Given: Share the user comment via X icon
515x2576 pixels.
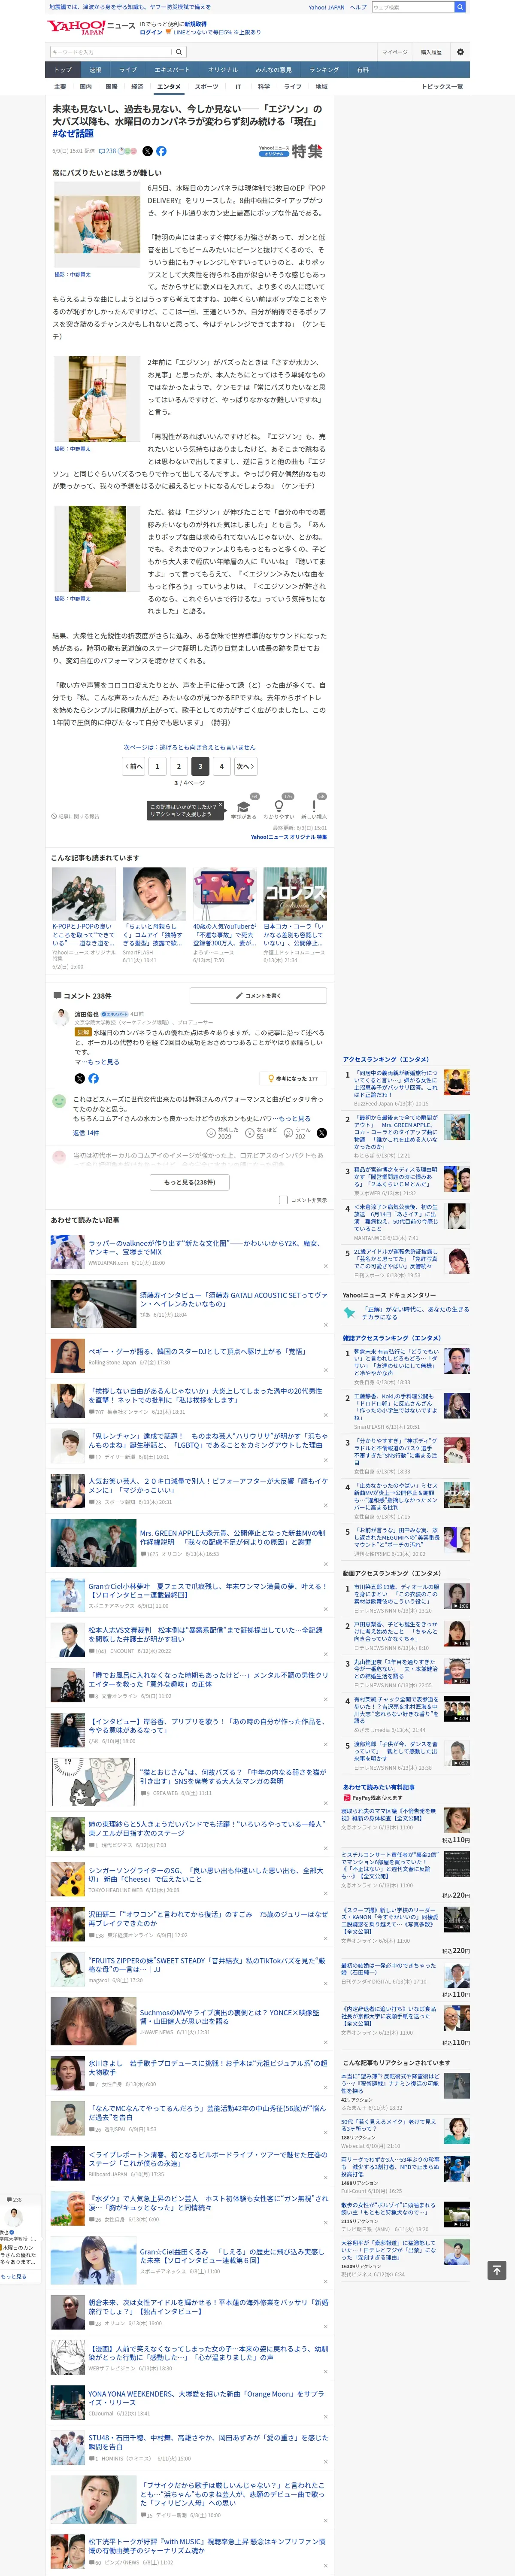Looking at the screenshot, I should pyautogui.click(x=322, y=1133).
